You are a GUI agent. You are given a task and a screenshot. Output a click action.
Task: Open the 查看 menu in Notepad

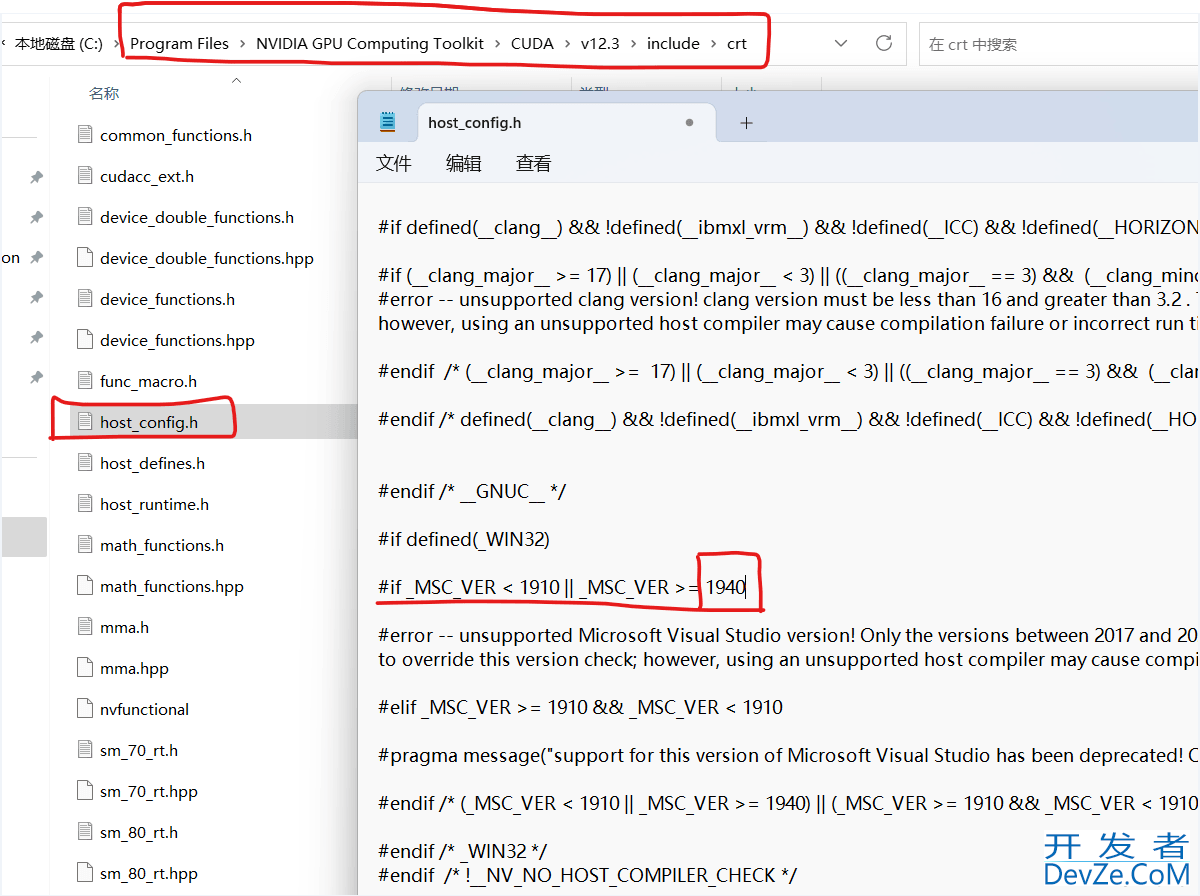533,164
